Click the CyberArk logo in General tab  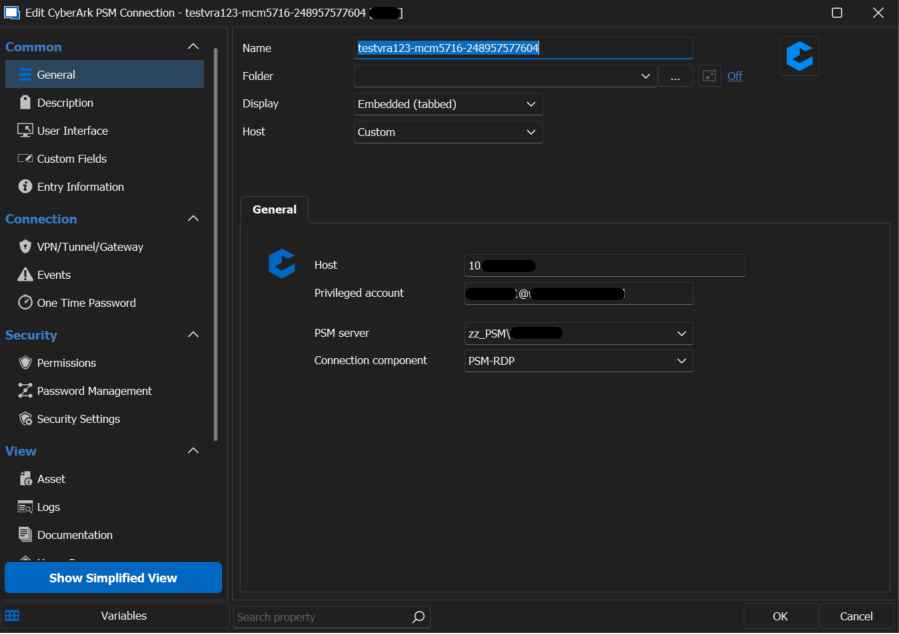click(282, 264)
